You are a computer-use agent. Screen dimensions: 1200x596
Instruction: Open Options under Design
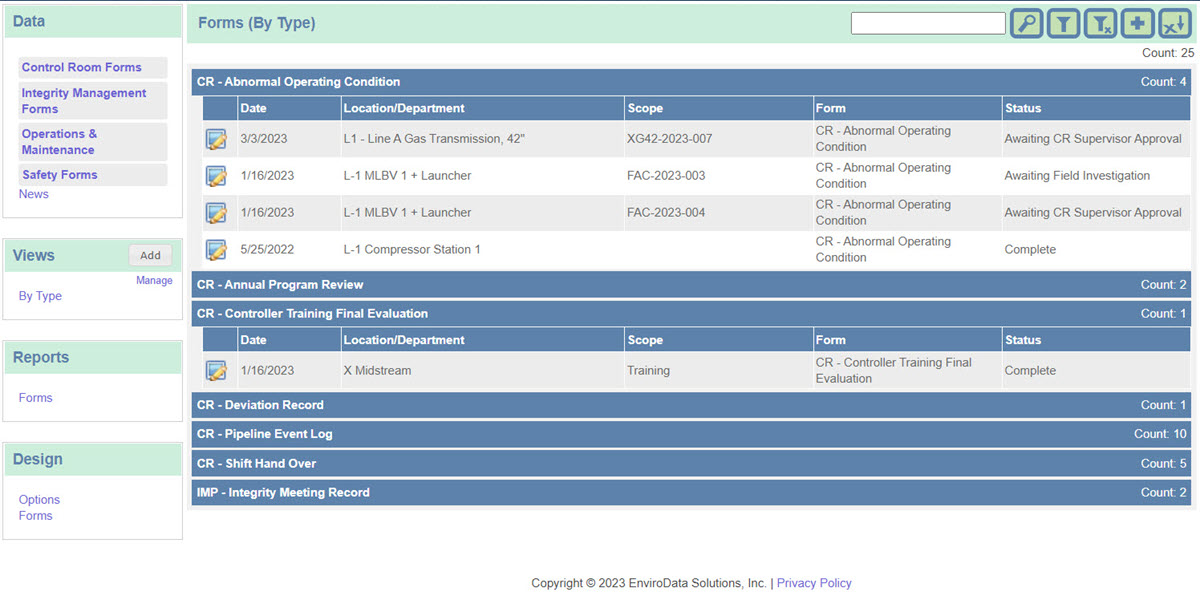(x=39, y=500)
